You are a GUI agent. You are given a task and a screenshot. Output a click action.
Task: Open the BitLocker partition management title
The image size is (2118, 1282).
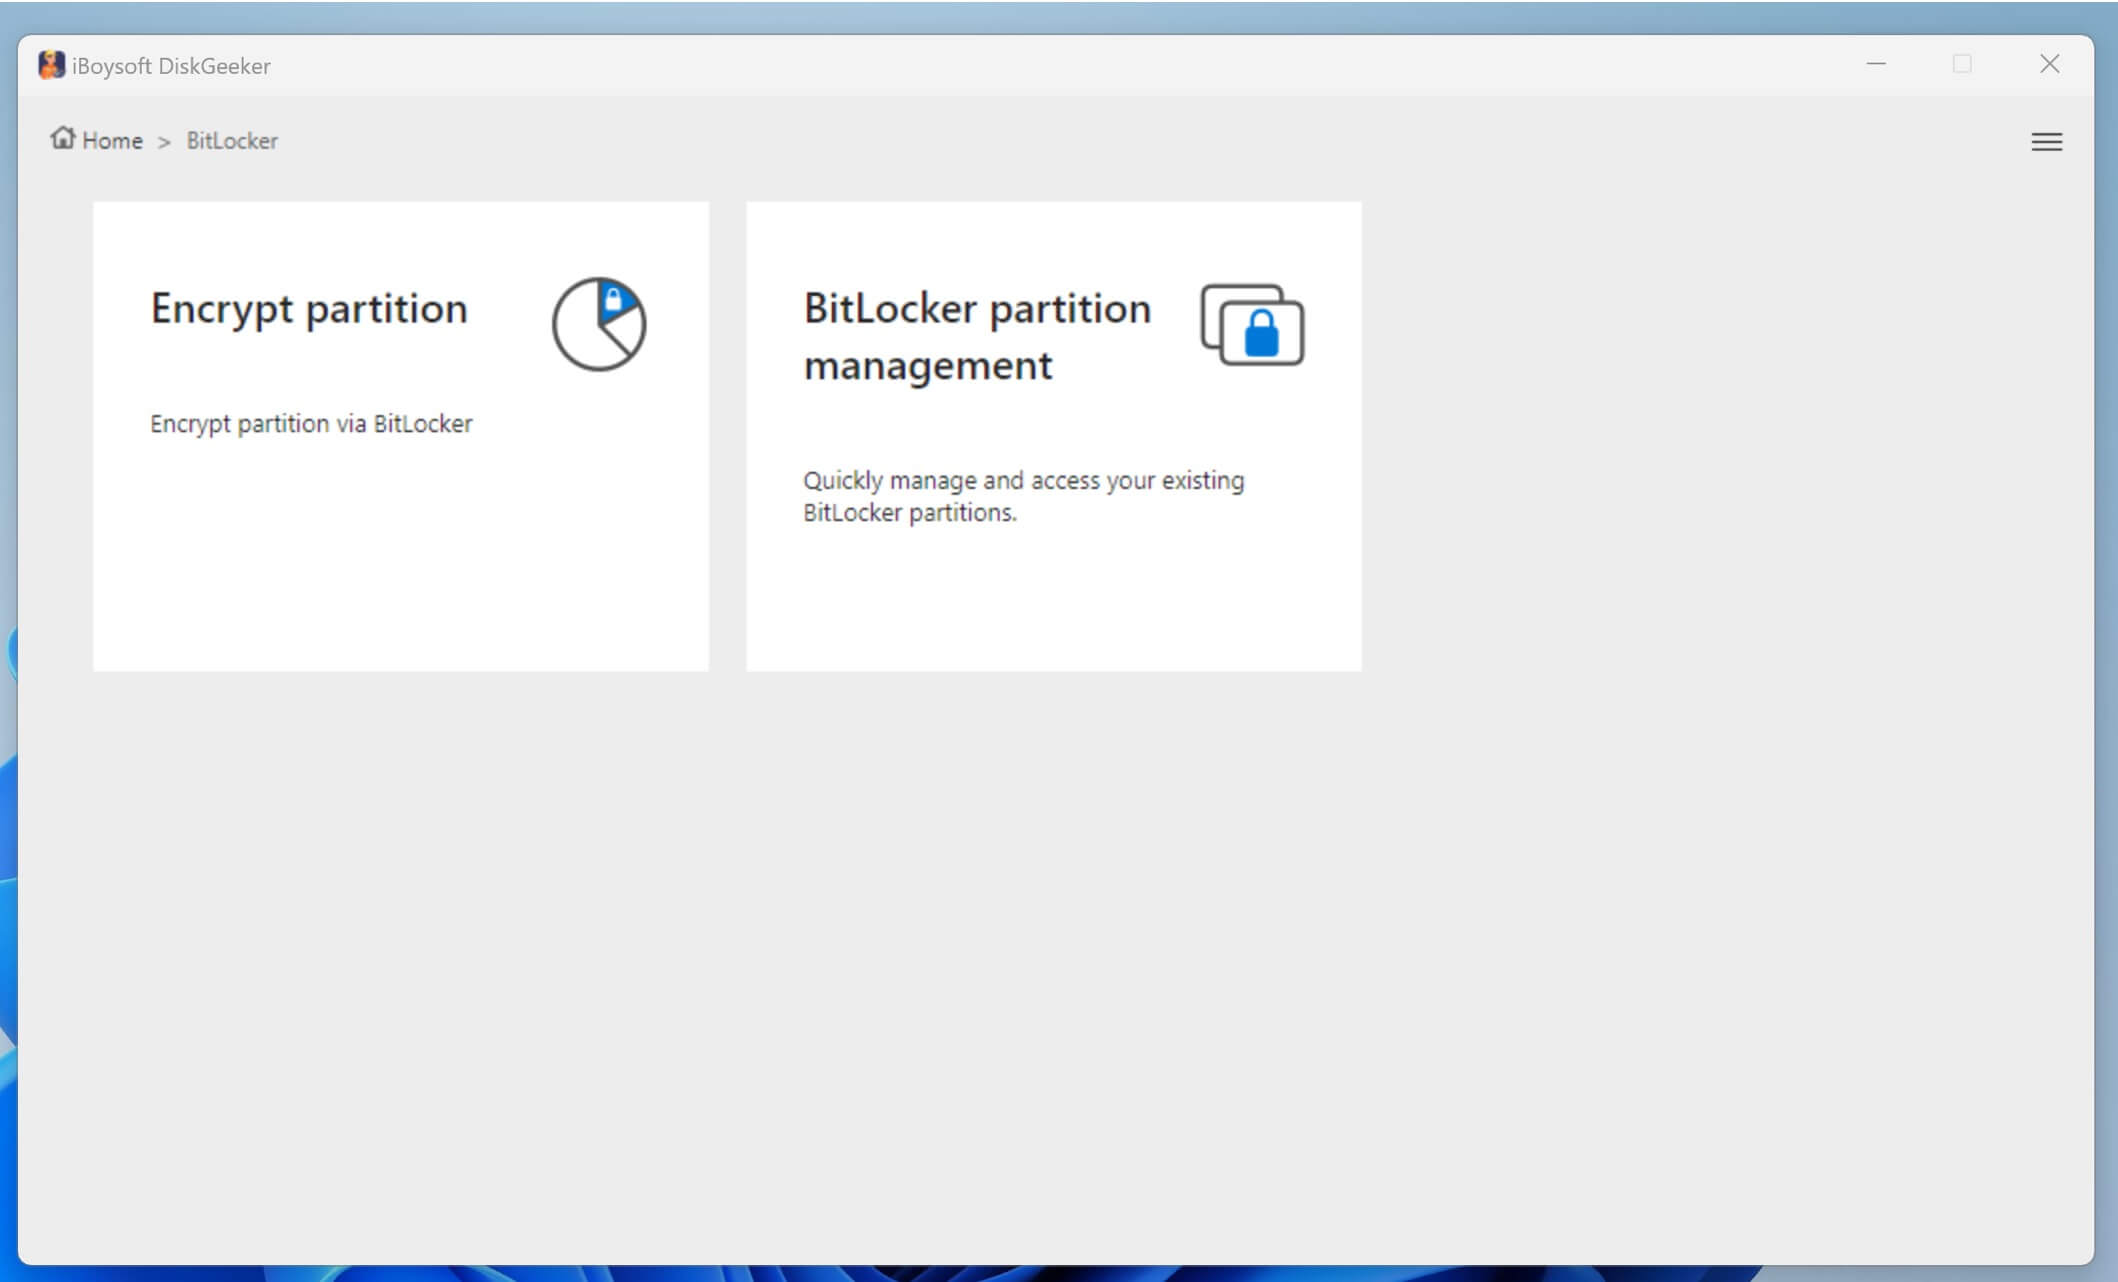click(x=977, y=337)
